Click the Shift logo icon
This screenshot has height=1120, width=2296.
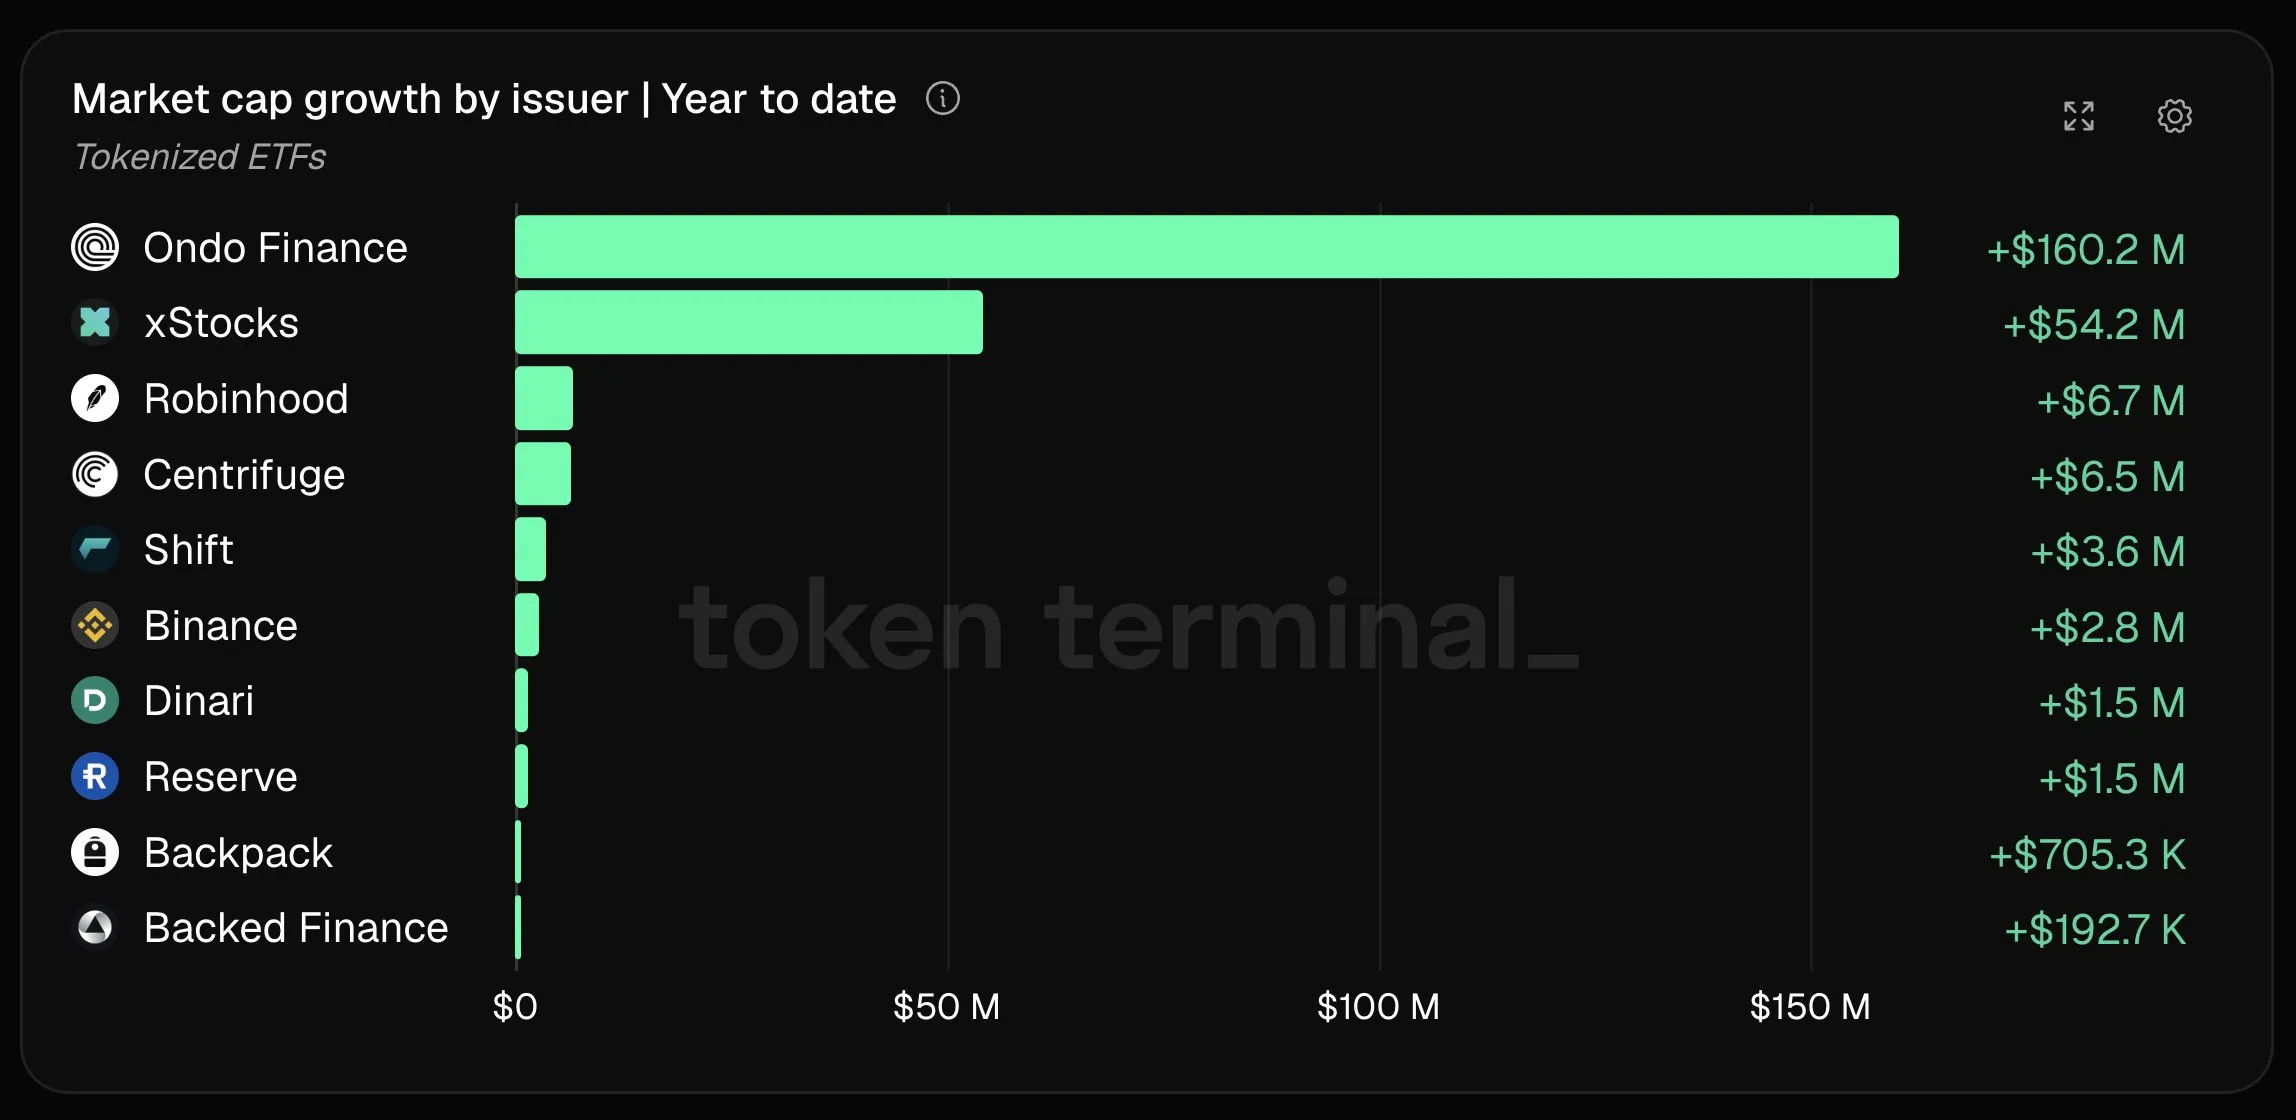[x=95, y=549]
